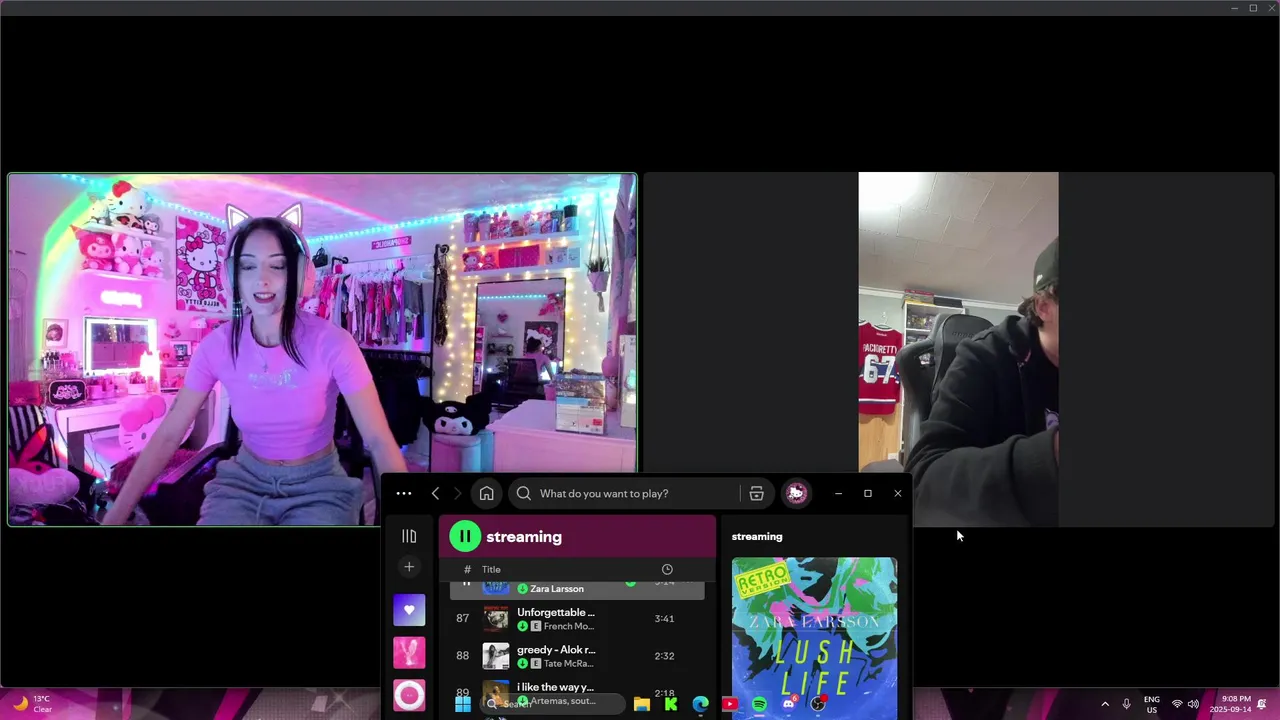Open the French Montana artist link
Image resolution: width=1280 pixels, height=720 pixels.
pyautogui.click(x=569, y=626)
